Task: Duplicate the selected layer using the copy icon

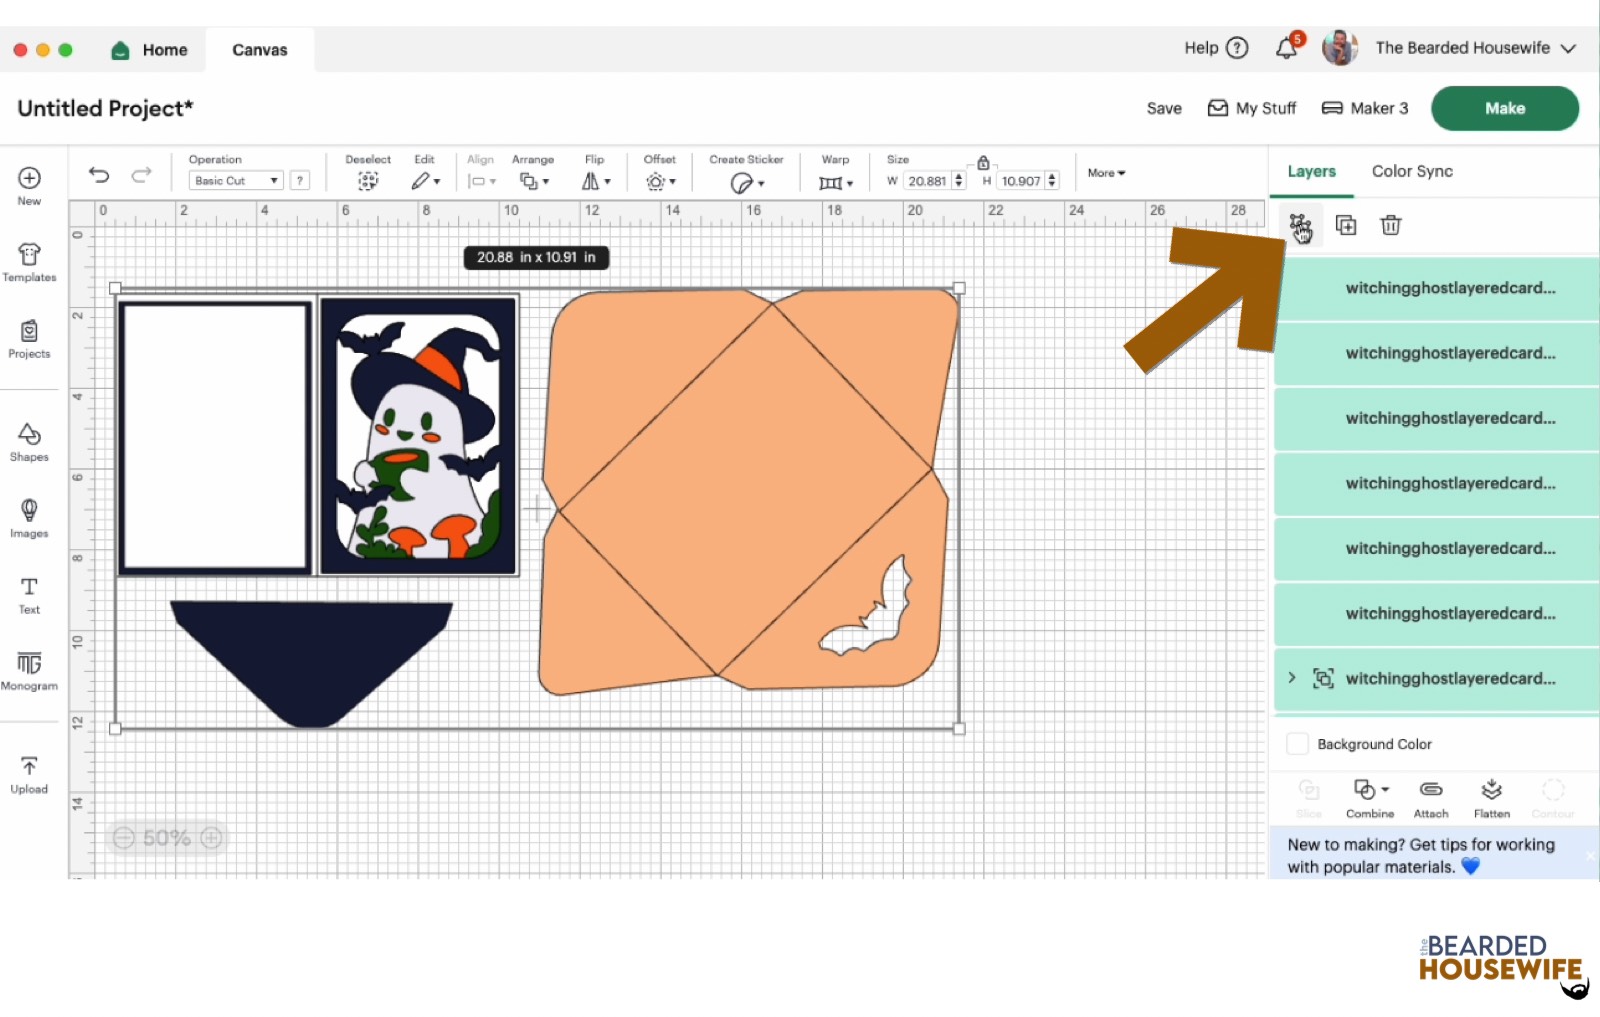Action: [x=1346, y=225]
